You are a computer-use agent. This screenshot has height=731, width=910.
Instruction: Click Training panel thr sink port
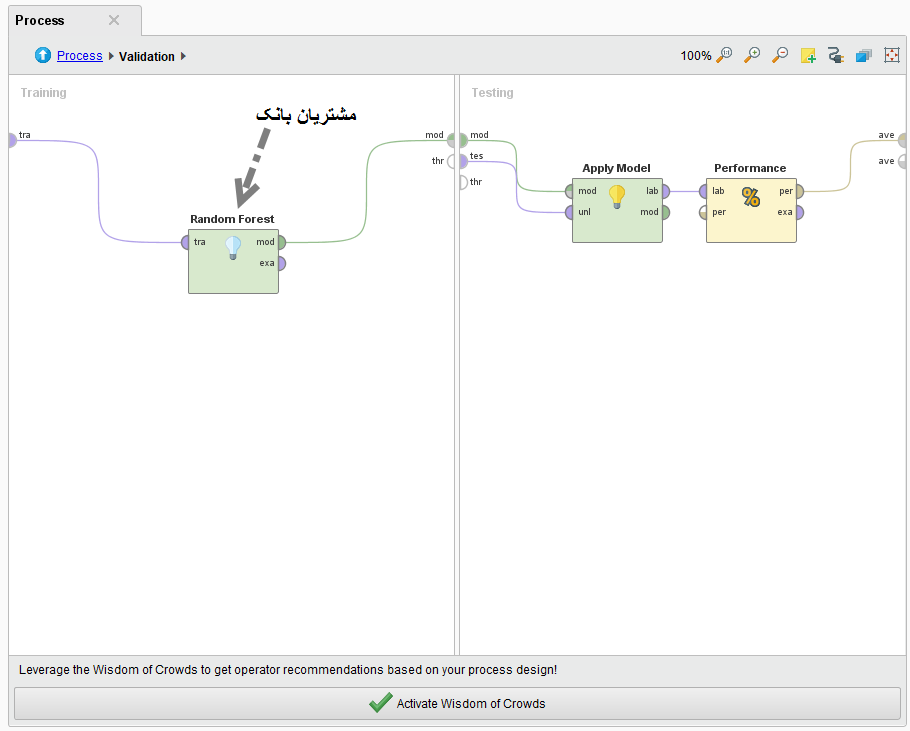click(450, 161)
